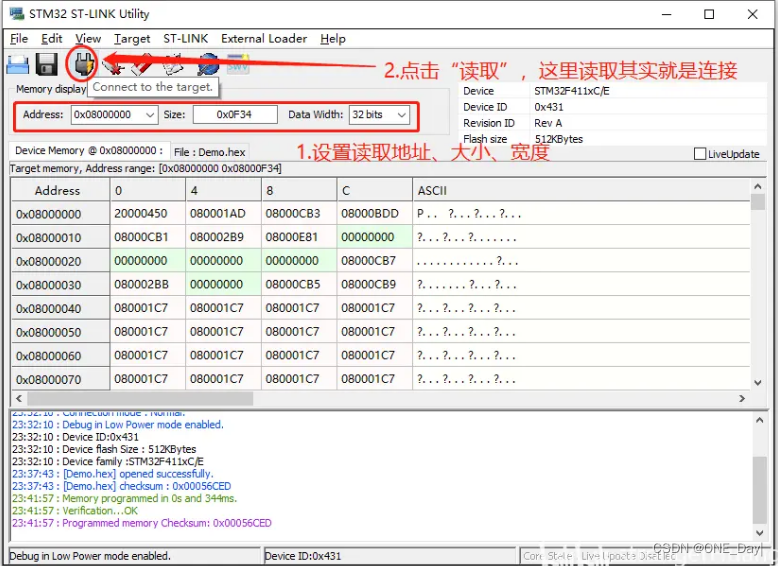Click the memory grid horizontal scrollbar thumb
778x566 pixels.
[x=140, y=398]
